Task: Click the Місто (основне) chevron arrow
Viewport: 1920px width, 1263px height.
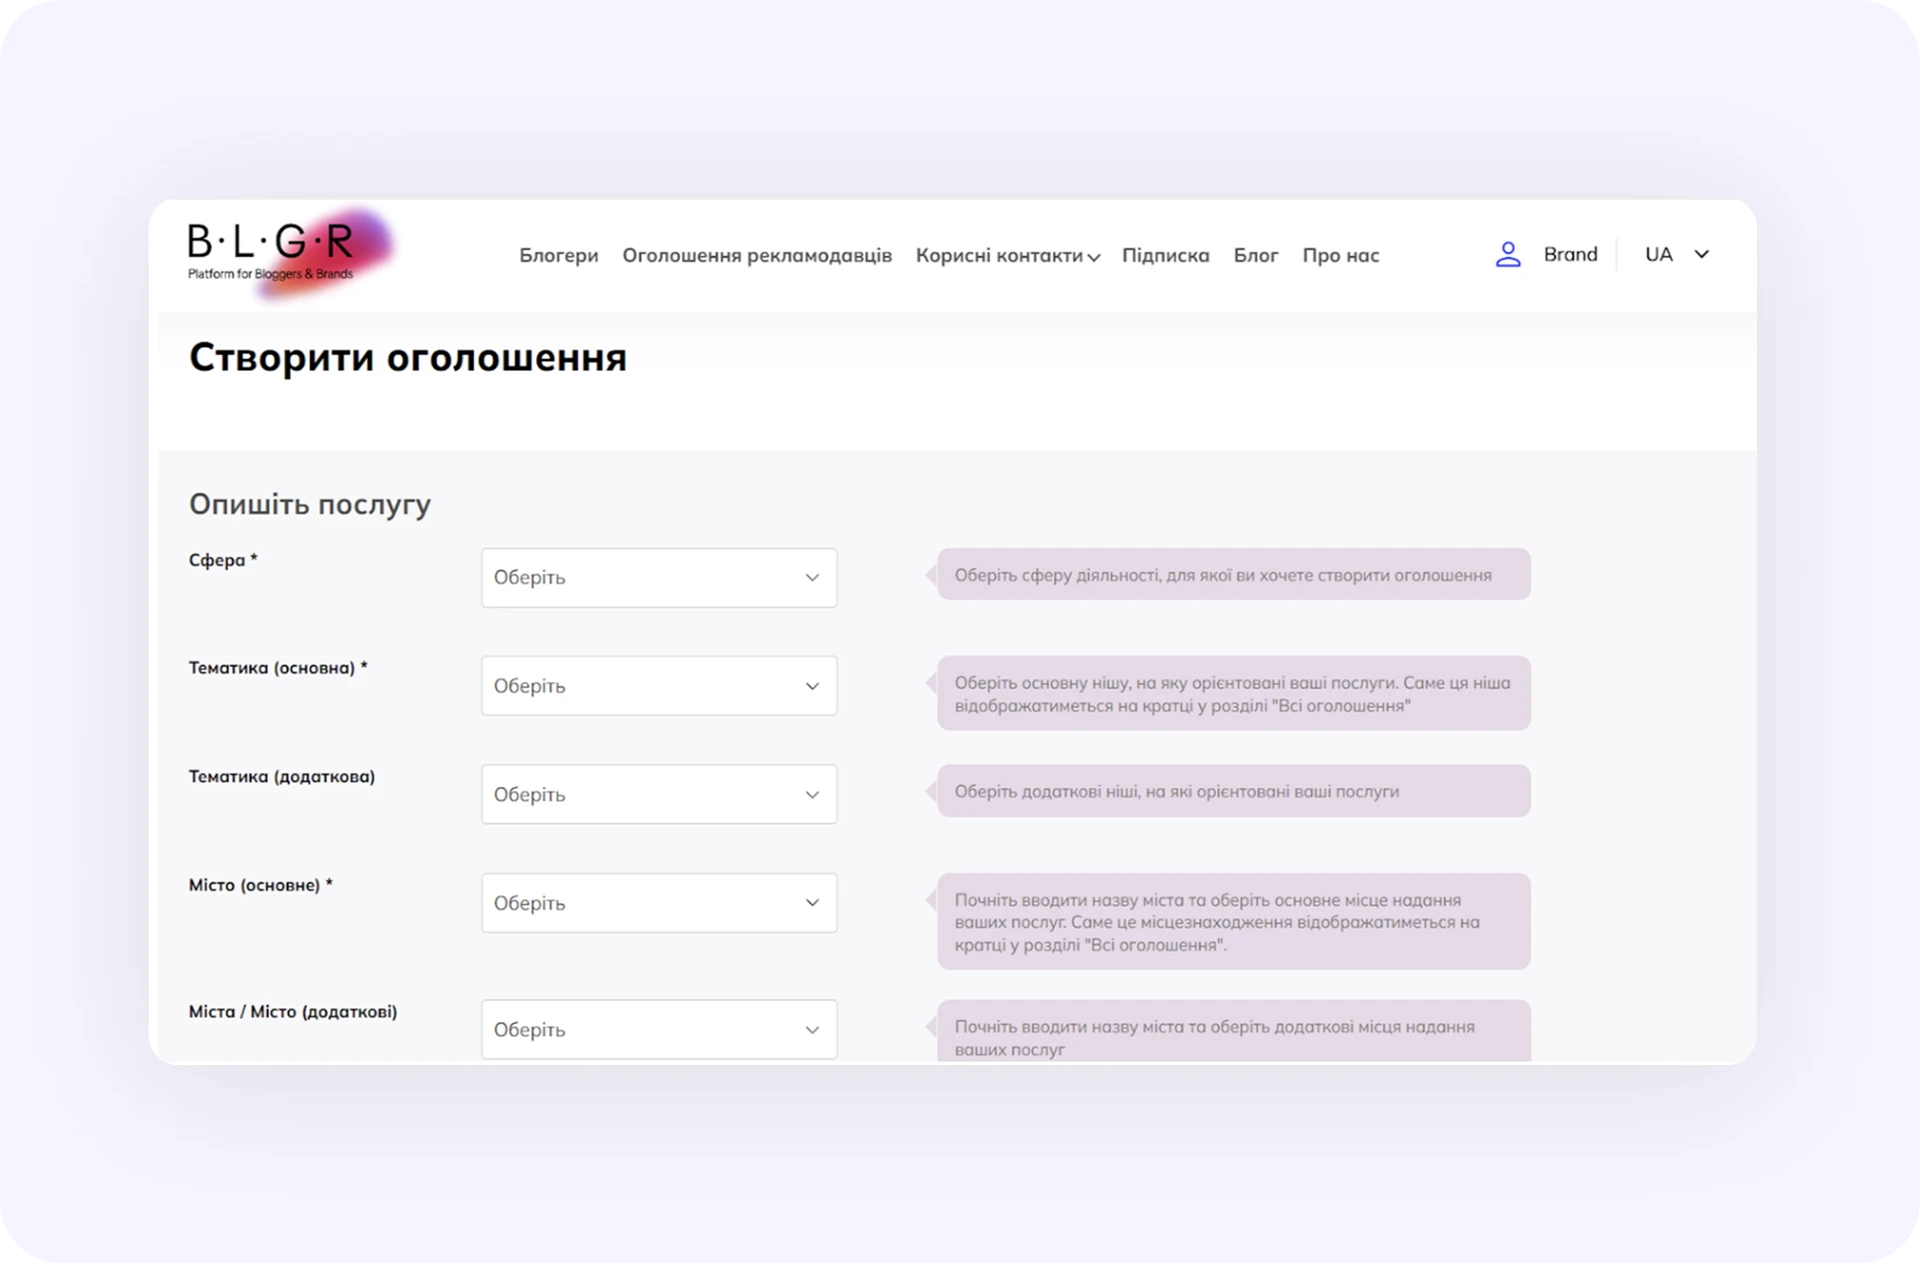Action: [812, 903]
